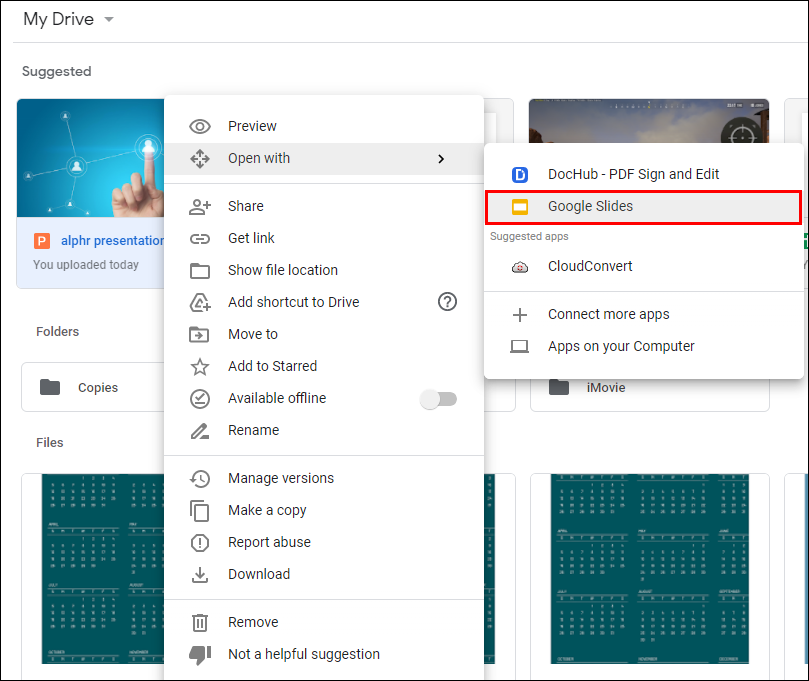Select Move to in context menu
Viewport: 809px width, 681px height.
(x=253, y=334)
